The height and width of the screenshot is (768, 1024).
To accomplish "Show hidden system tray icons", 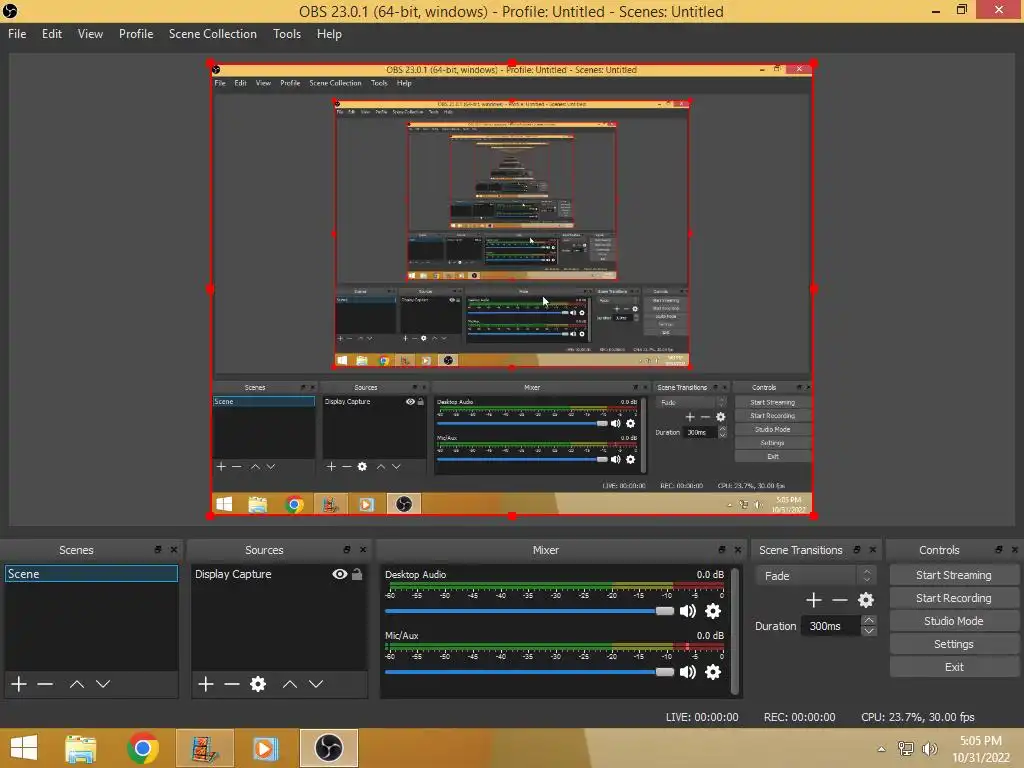I will [x=882, y=749].
